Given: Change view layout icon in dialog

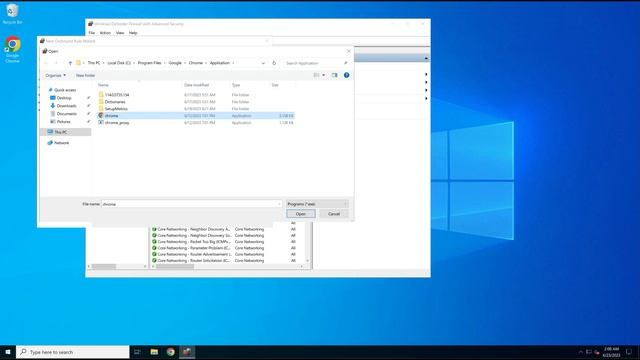Looking at the screenshot, I should [316, 76].
